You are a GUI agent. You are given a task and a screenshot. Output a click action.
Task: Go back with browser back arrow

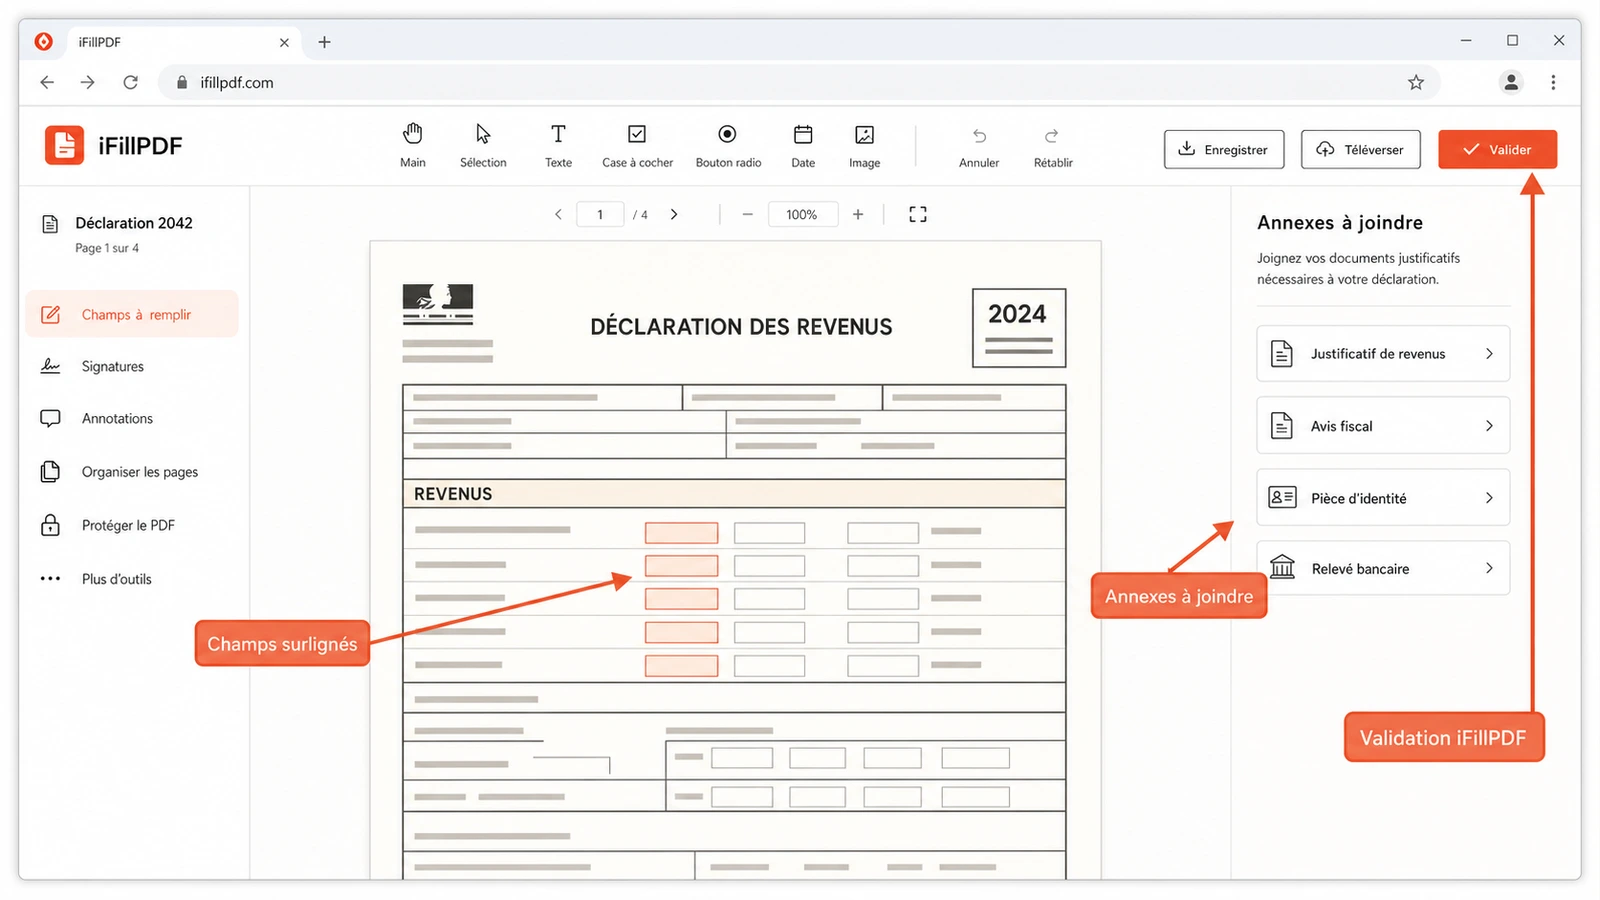coord(47,82)
